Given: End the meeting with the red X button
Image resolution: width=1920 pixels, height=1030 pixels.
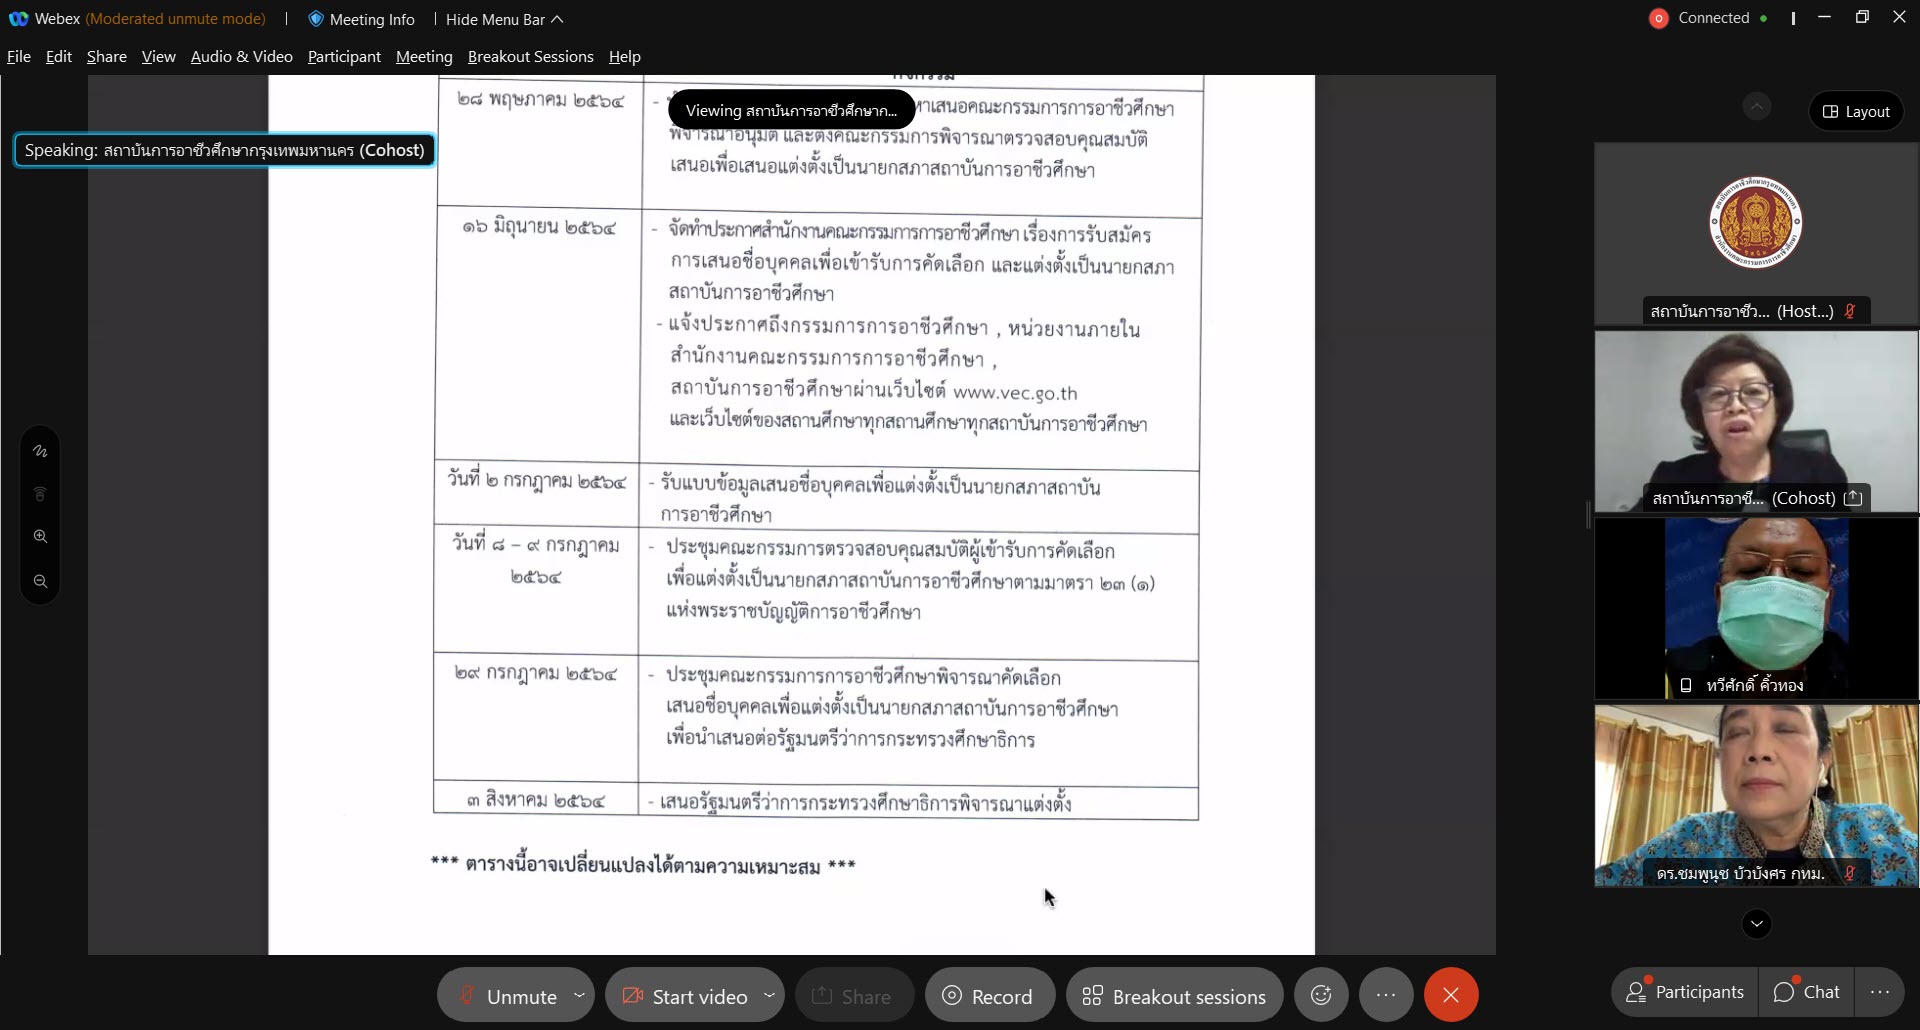Looking at the screenshot, I should pos(1451,995).
